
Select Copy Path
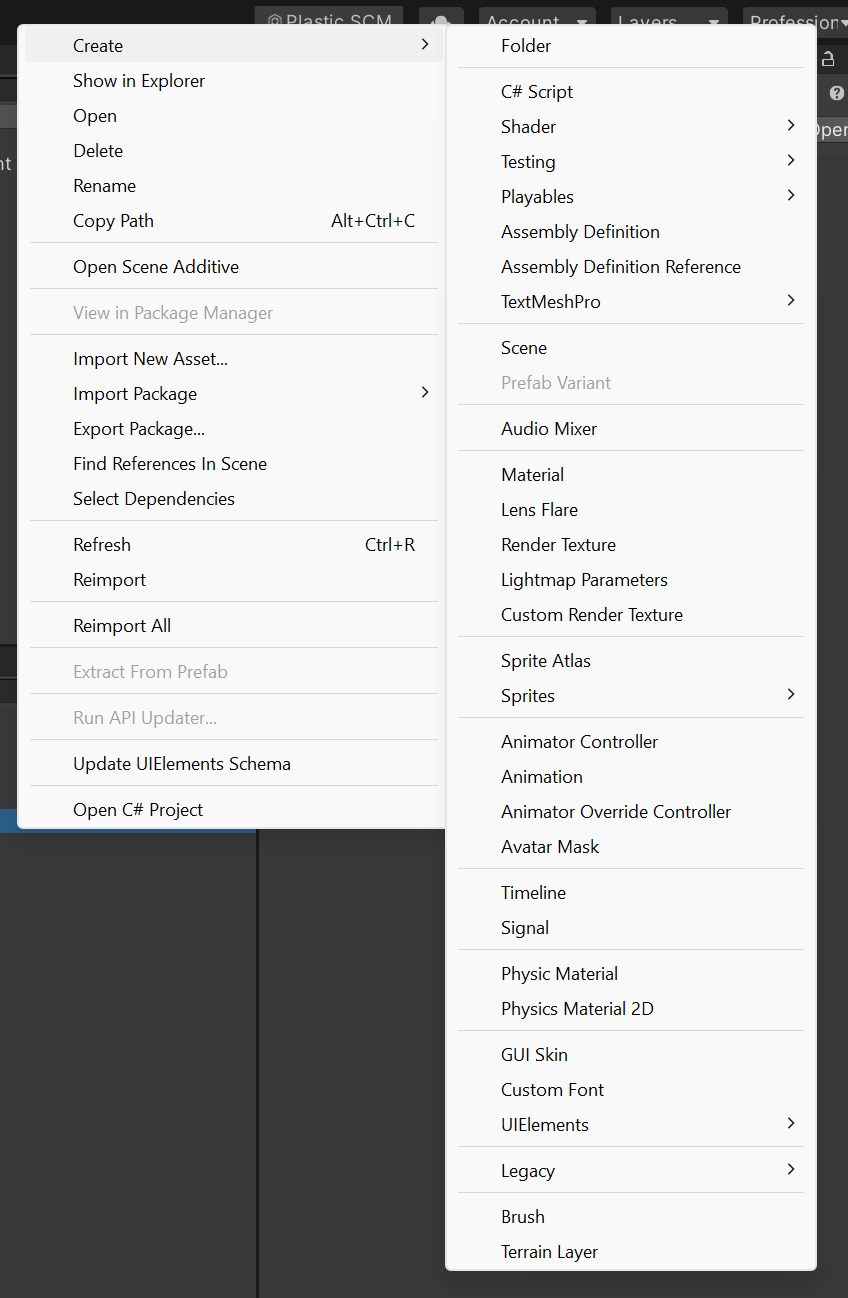pyautogui.click(x=233, y=221)
